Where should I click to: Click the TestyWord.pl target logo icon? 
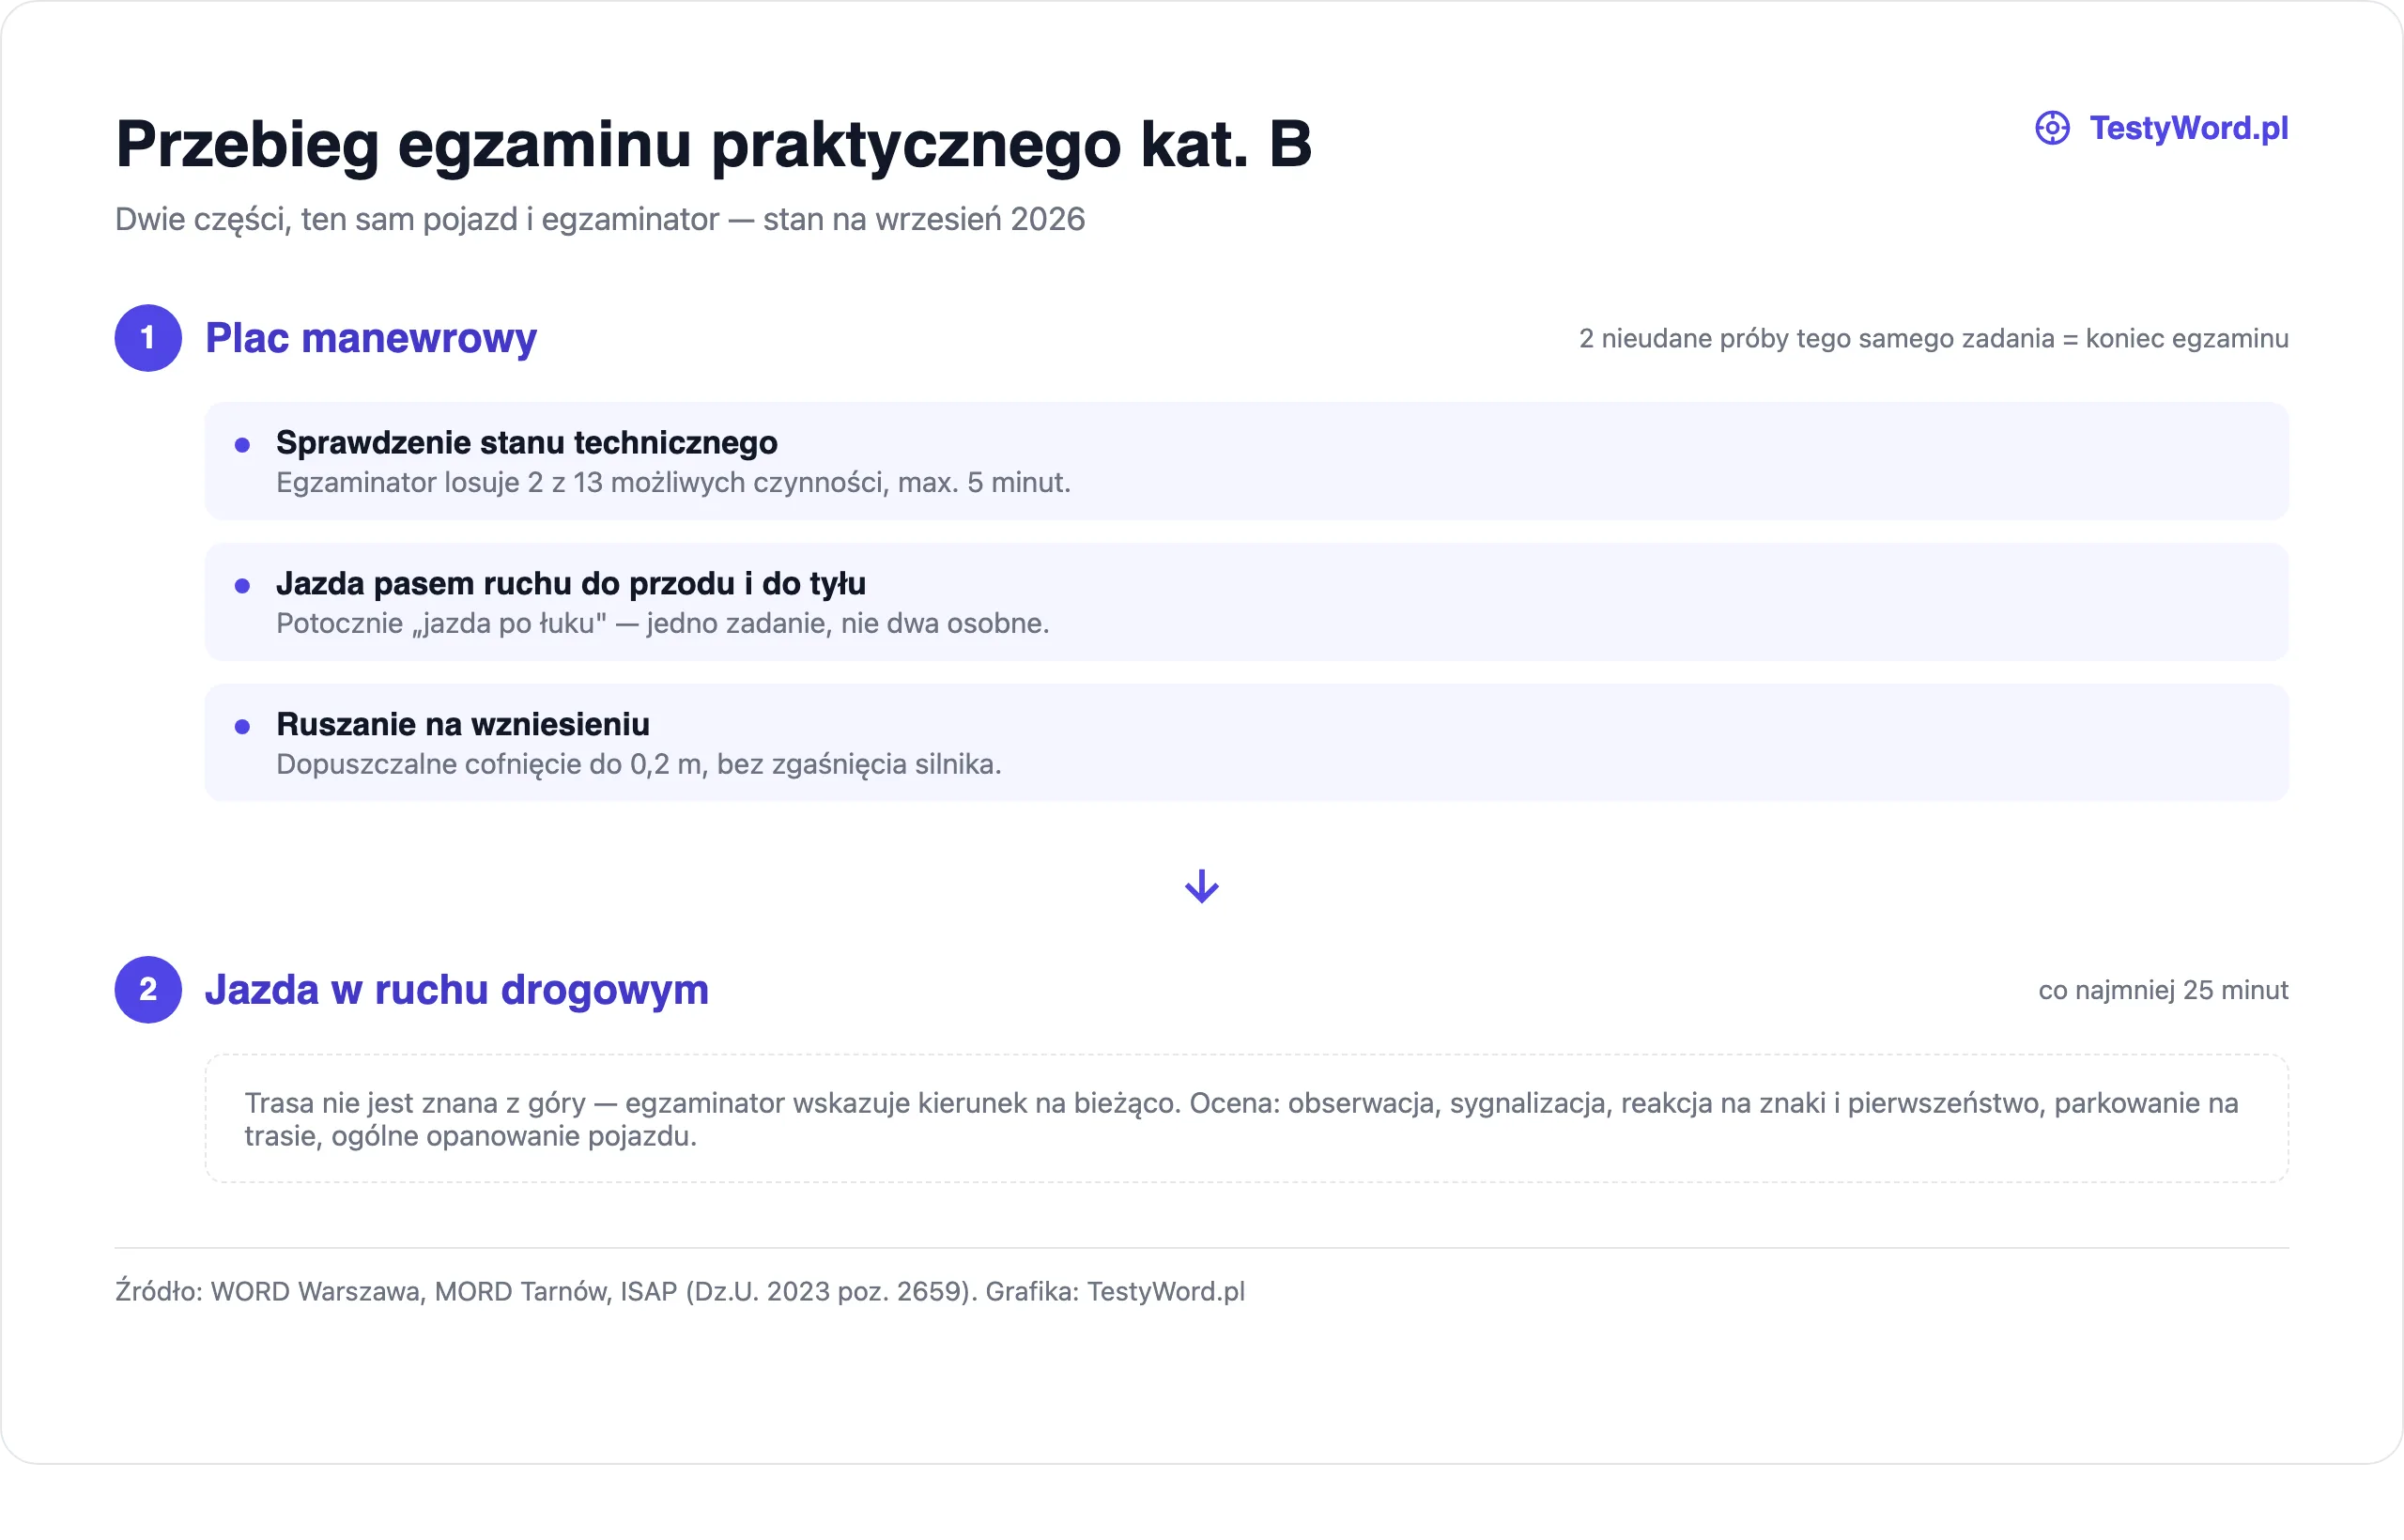tap(2052, 128)
